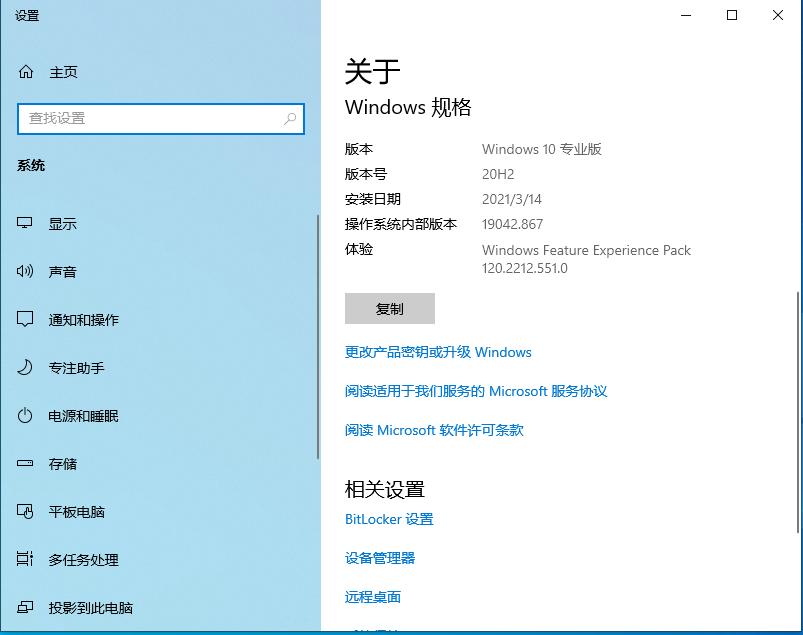Go to 主页 (Settings home)
Image resolution: width=803 pixels, height=635 pixels.
[62, 72]
